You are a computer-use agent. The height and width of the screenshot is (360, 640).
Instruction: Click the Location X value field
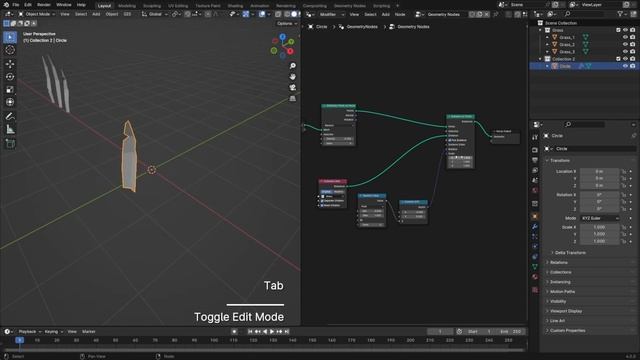tap(600, 171)
